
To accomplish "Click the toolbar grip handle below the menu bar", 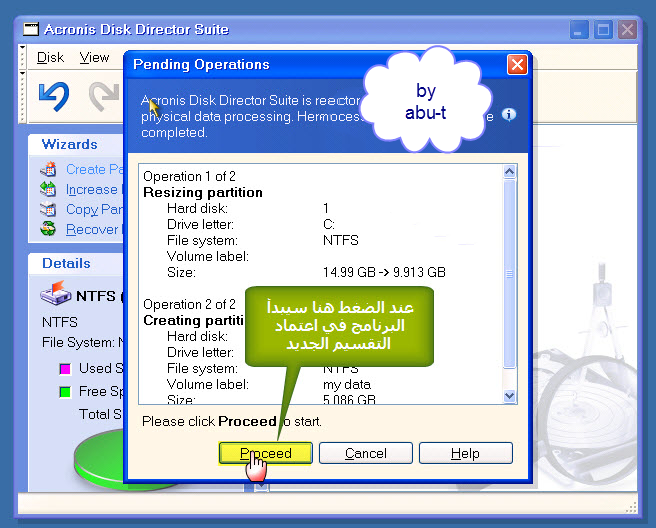I will 23,97.
